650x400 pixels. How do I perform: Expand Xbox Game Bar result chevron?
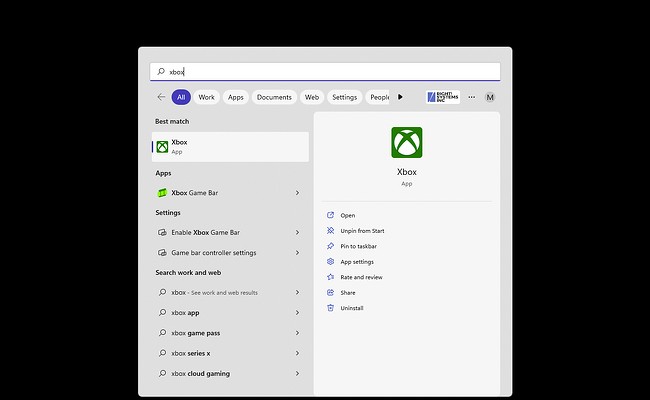point(297,193)
